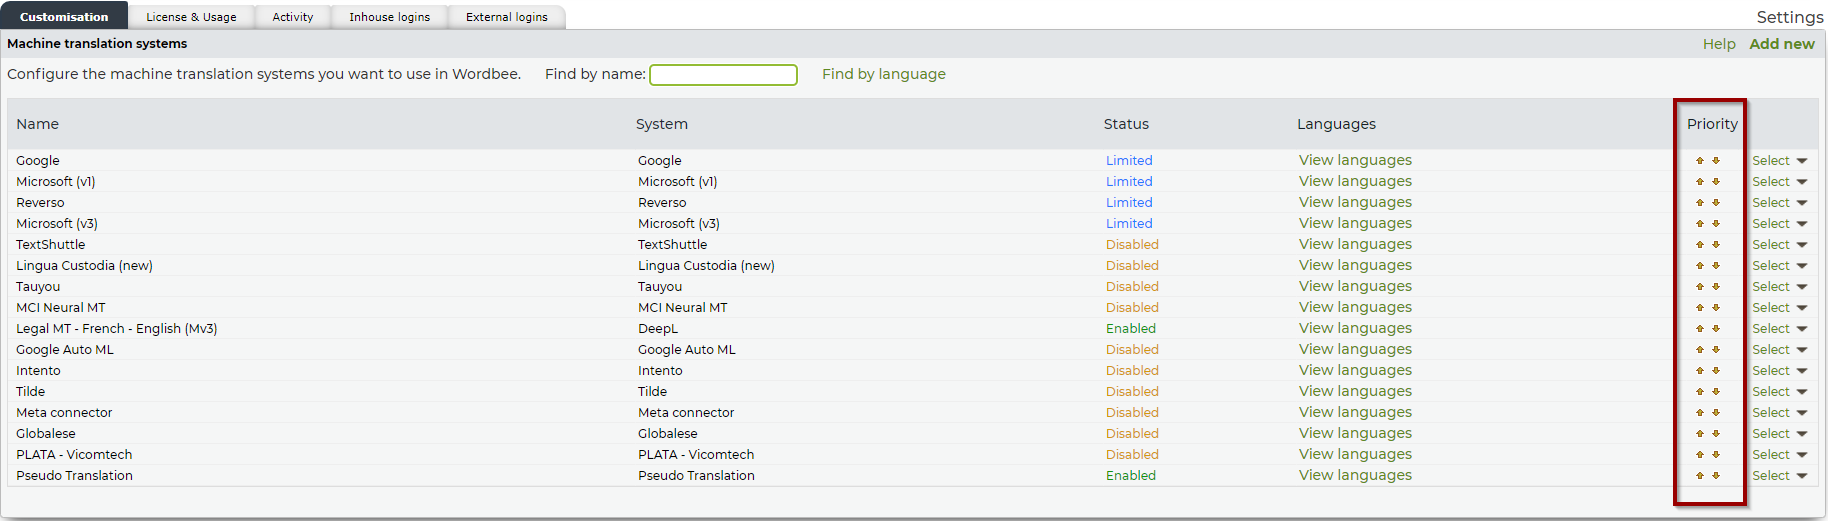The width and height of the screenshot is (1828, 521).
Task: Open the External logins tab
Action: pos(506,17)
